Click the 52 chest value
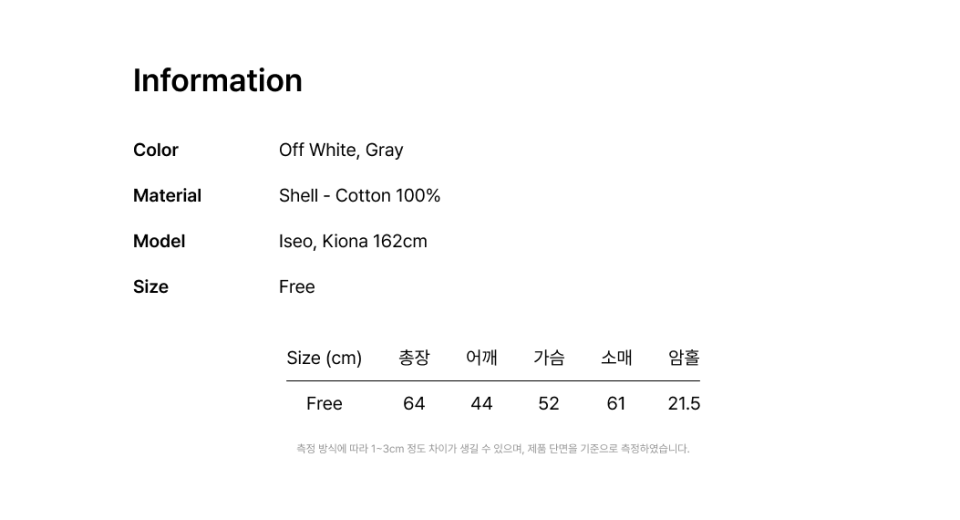The image size is (960, 520). (549, 404)
